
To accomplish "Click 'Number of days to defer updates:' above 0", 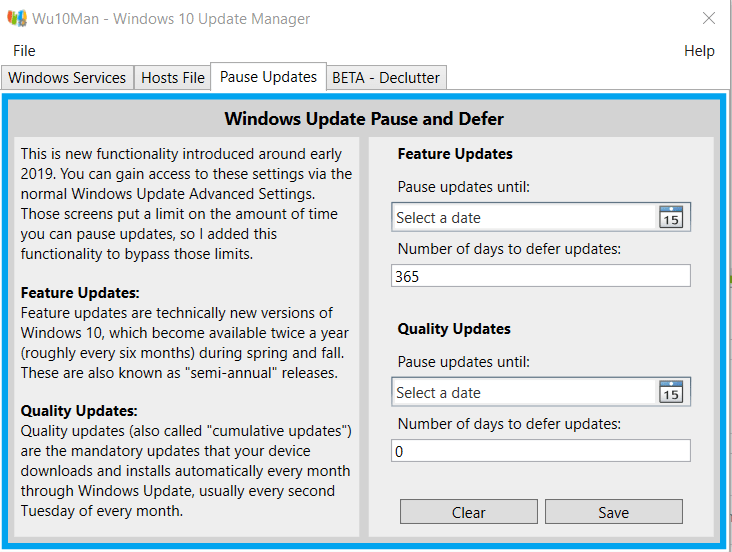I will 509,424.
